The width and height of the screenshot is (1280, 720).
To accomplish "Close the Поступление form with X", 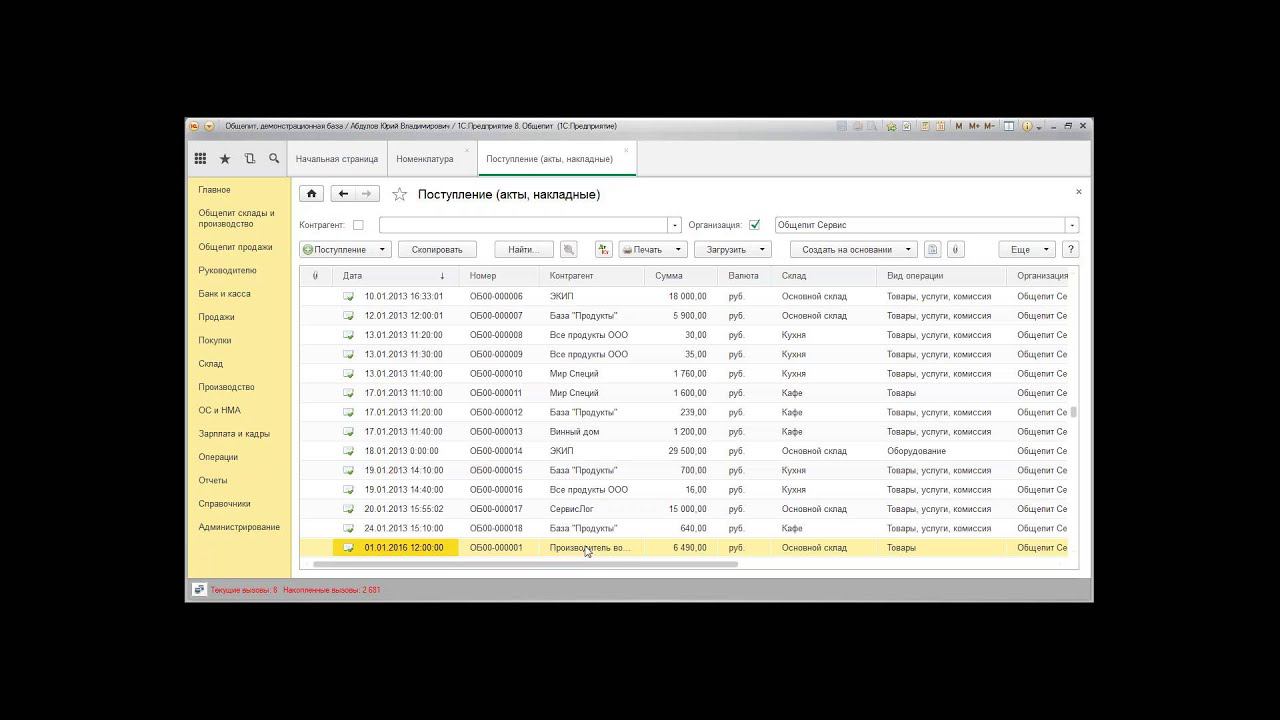I will [x=1078, y=191].
